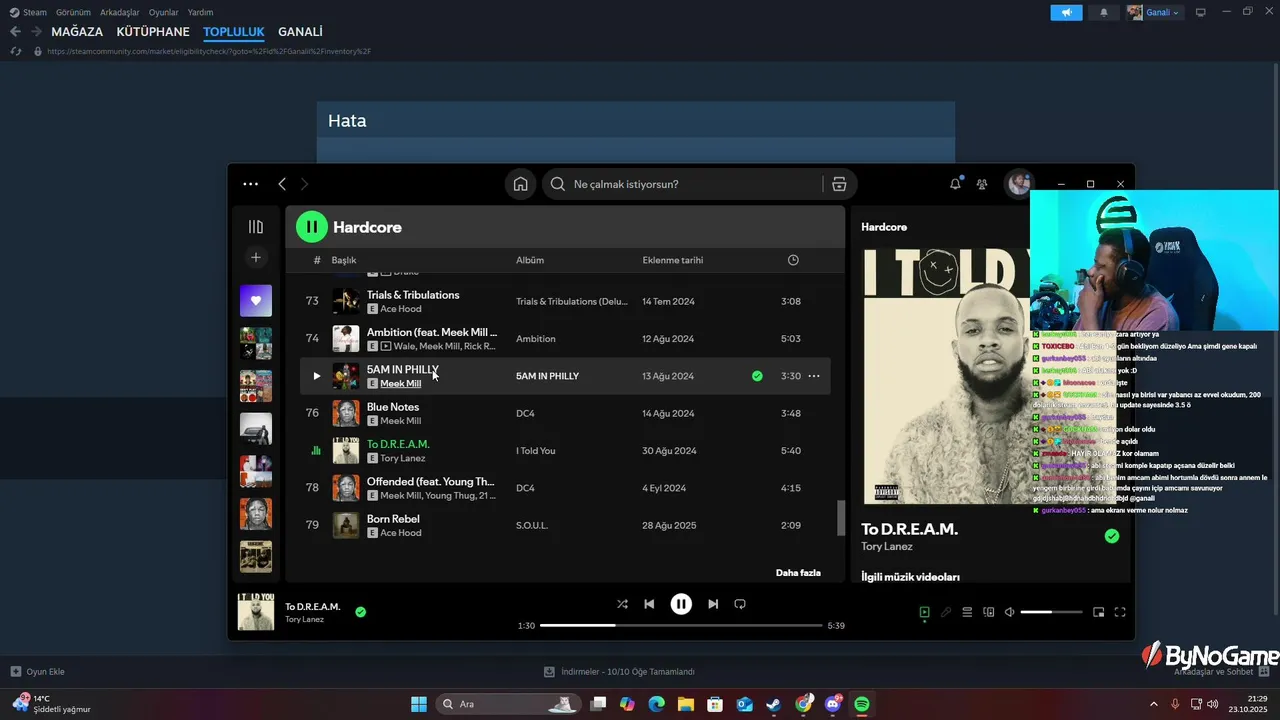Screen dimensions: 1280x720
Task: Go back in Spotify navigation
Action: point(282,184)
